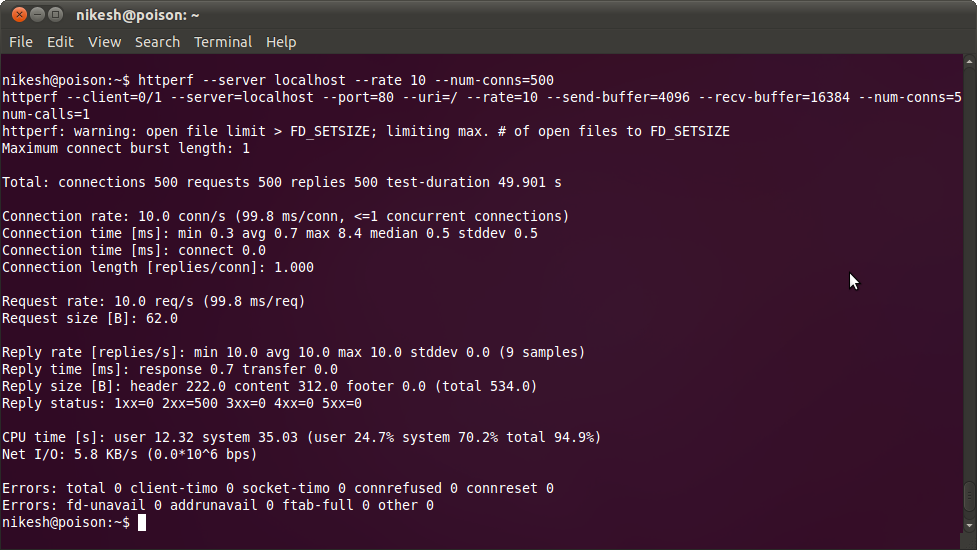Minimize the nikesh@poison terminal window

click(x=37, y=14)
